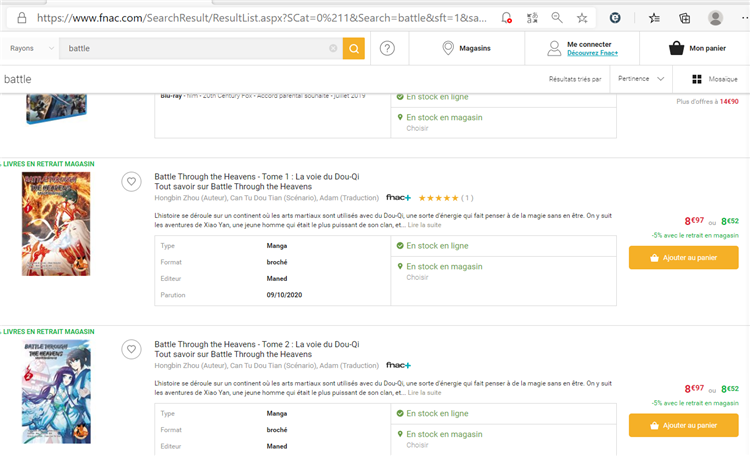Click Ajouter au panier for Tome 1
Viewport: 750px width, 456px height.
(x=684, y=257)
